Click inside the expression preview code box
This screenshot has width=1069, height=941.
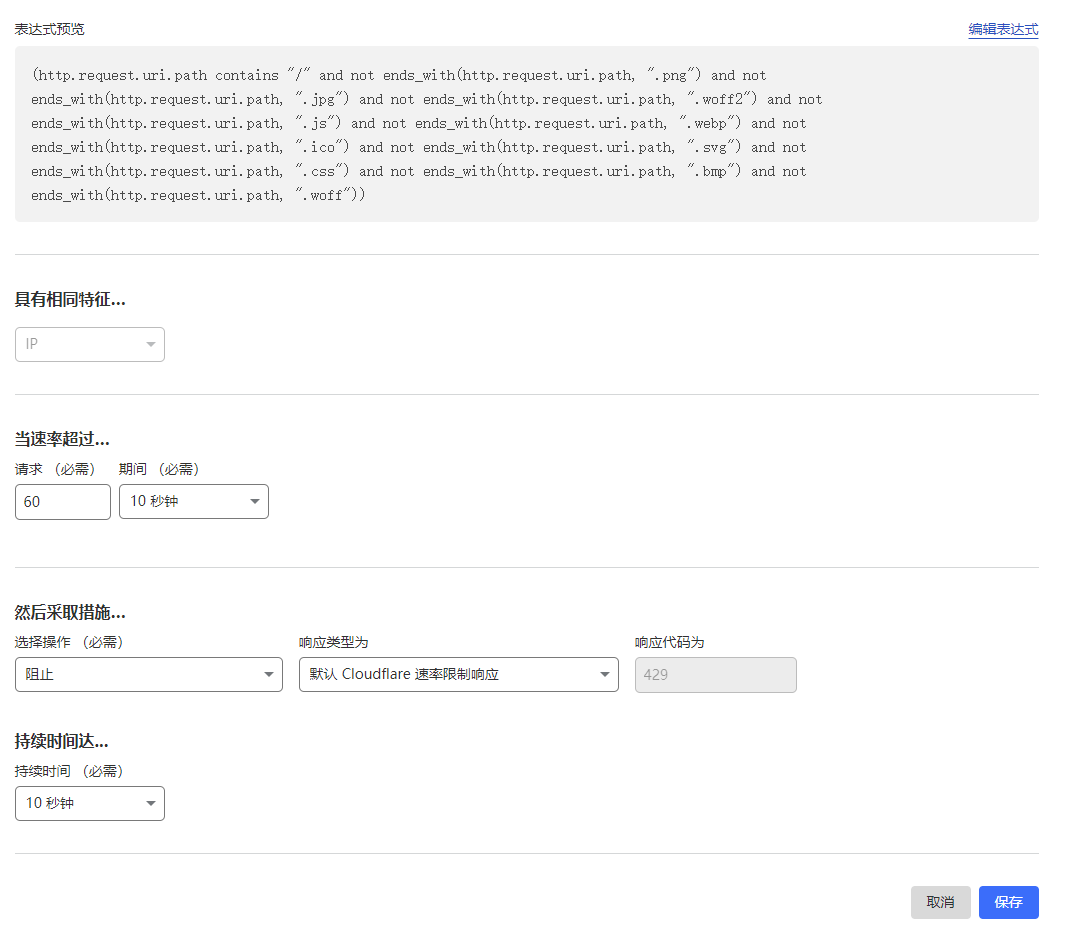pyautogui.click(x=526, y=135)
